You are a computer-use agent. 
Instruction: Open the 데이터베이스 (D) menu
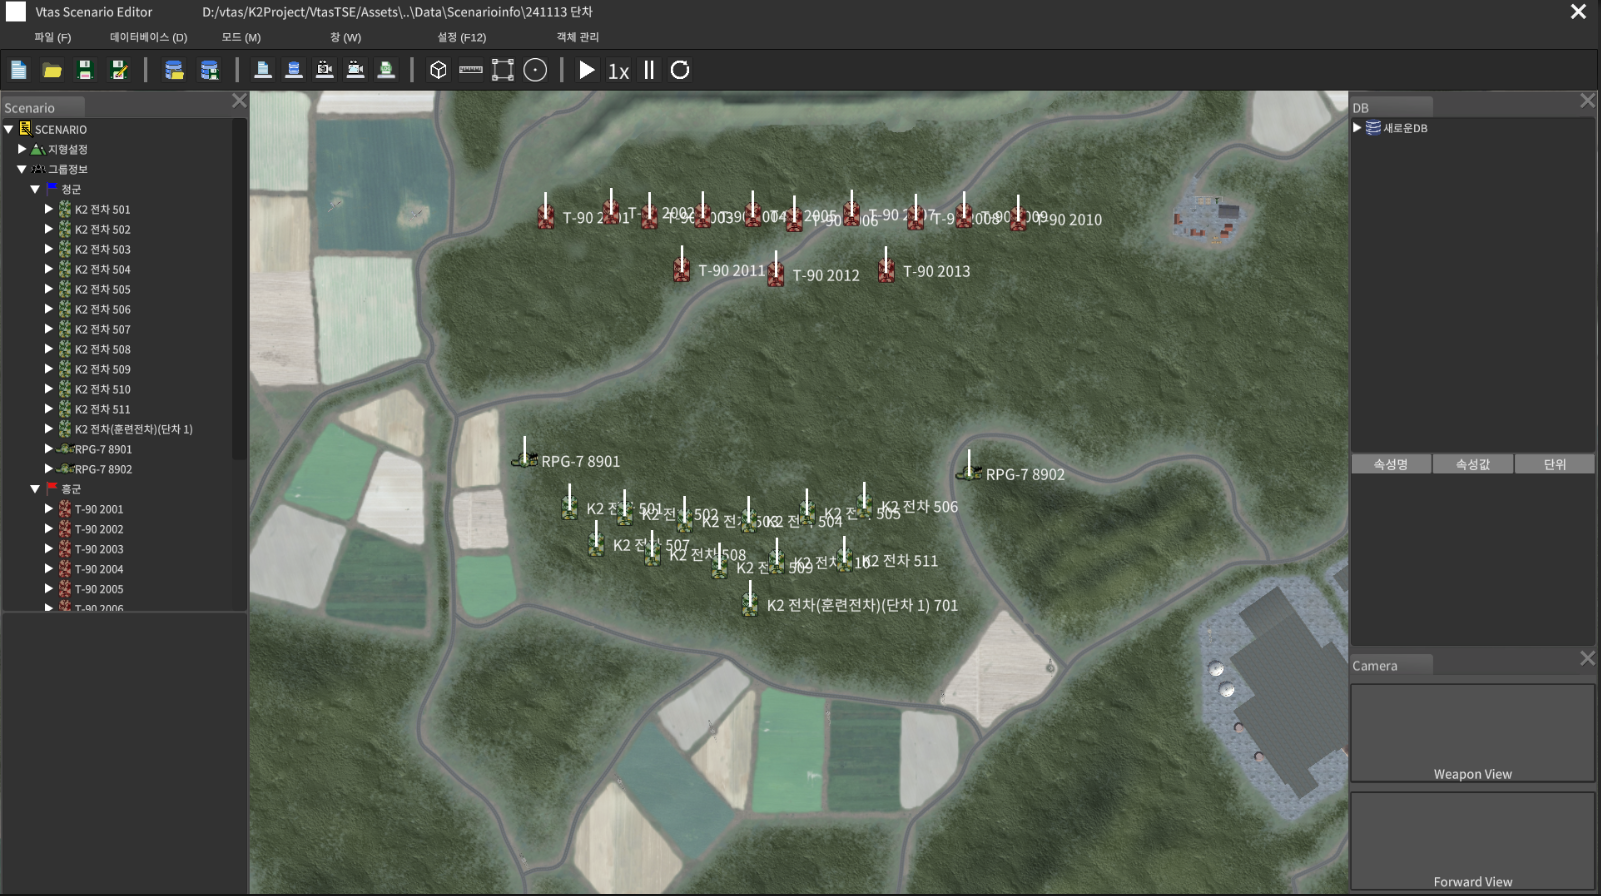(148, 37)
